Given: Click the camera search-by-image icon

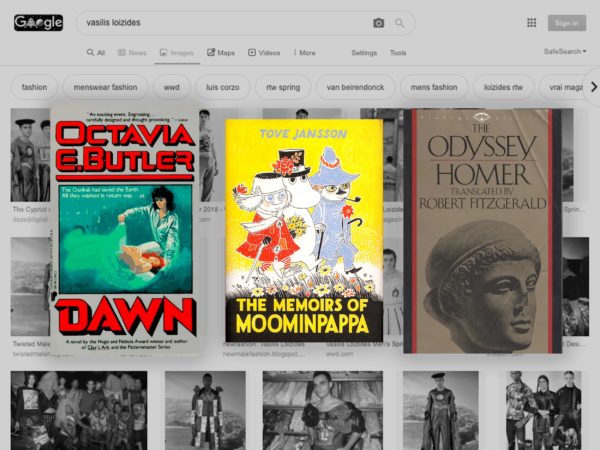Looking at the screenshot, I should [x=378, y=23].
